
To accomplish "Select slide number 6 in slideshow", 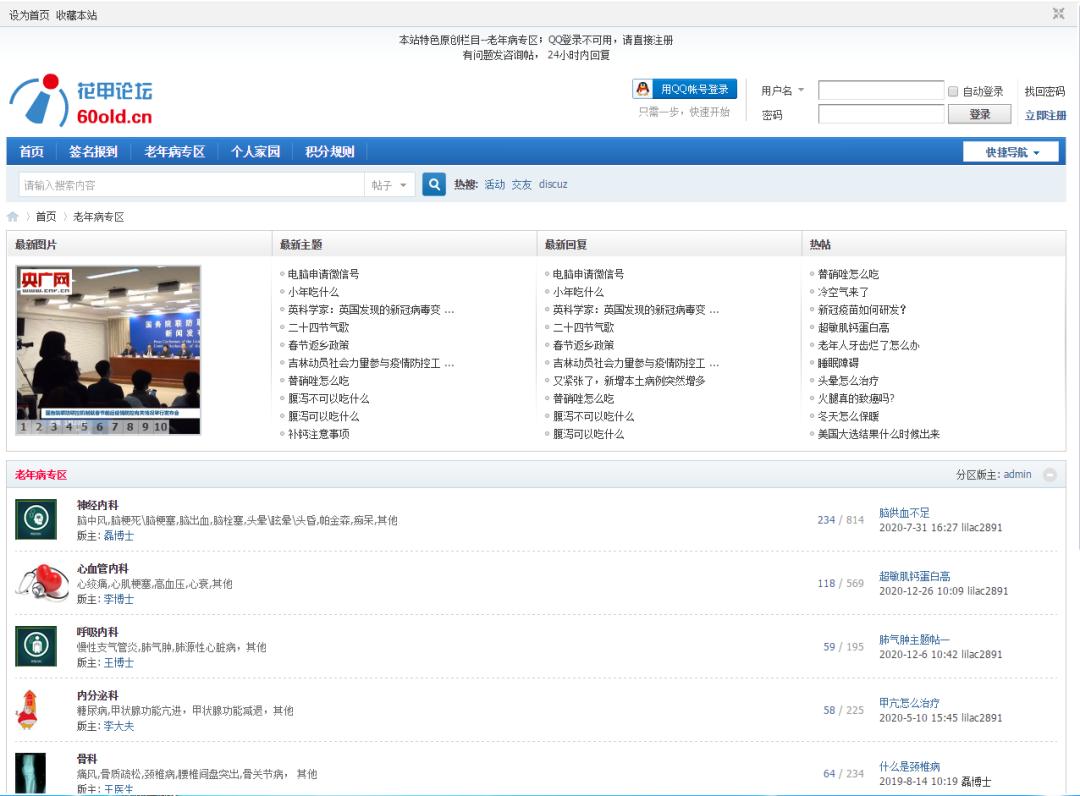I will point(99,427).
